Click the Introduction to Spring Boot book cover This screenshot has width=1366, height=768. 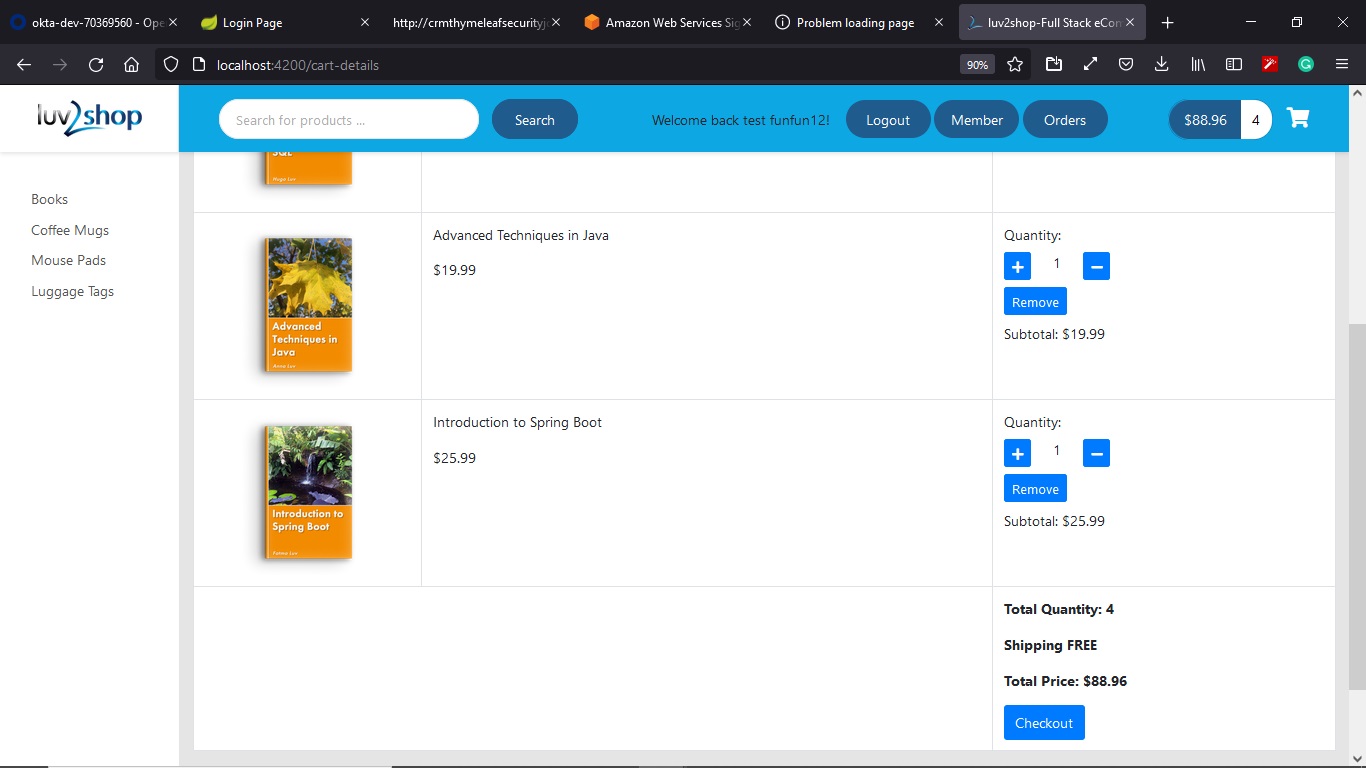(309, 492)
